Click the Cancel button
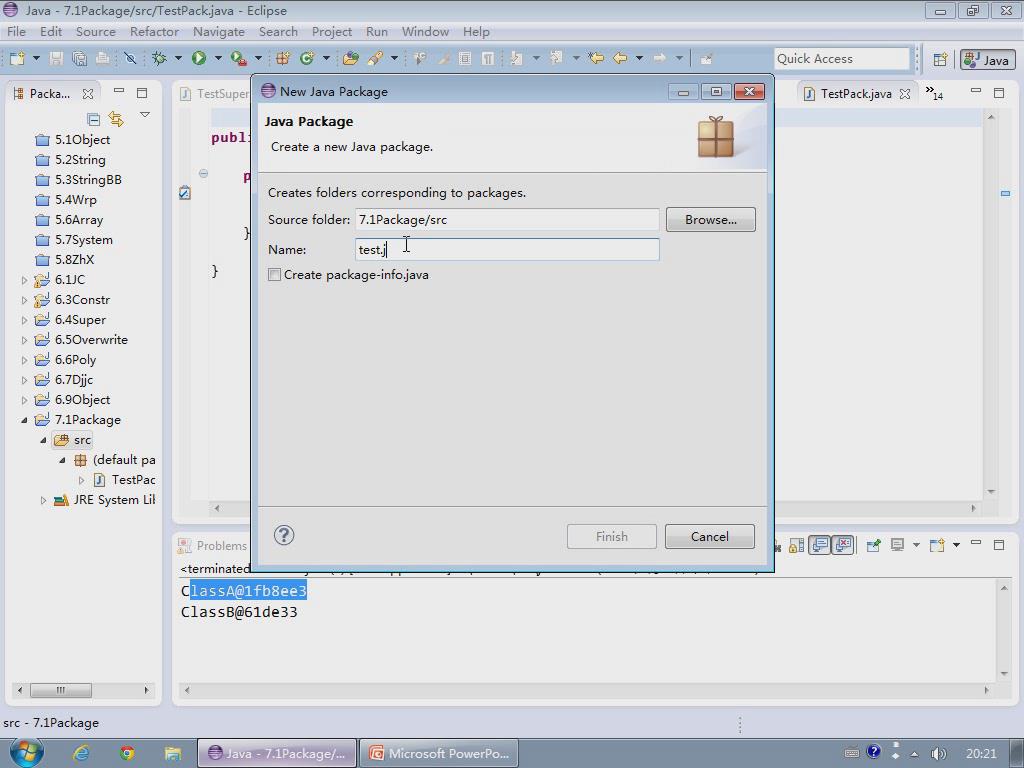The width and height of the screenshot is (1024, 768). point(710,536)
